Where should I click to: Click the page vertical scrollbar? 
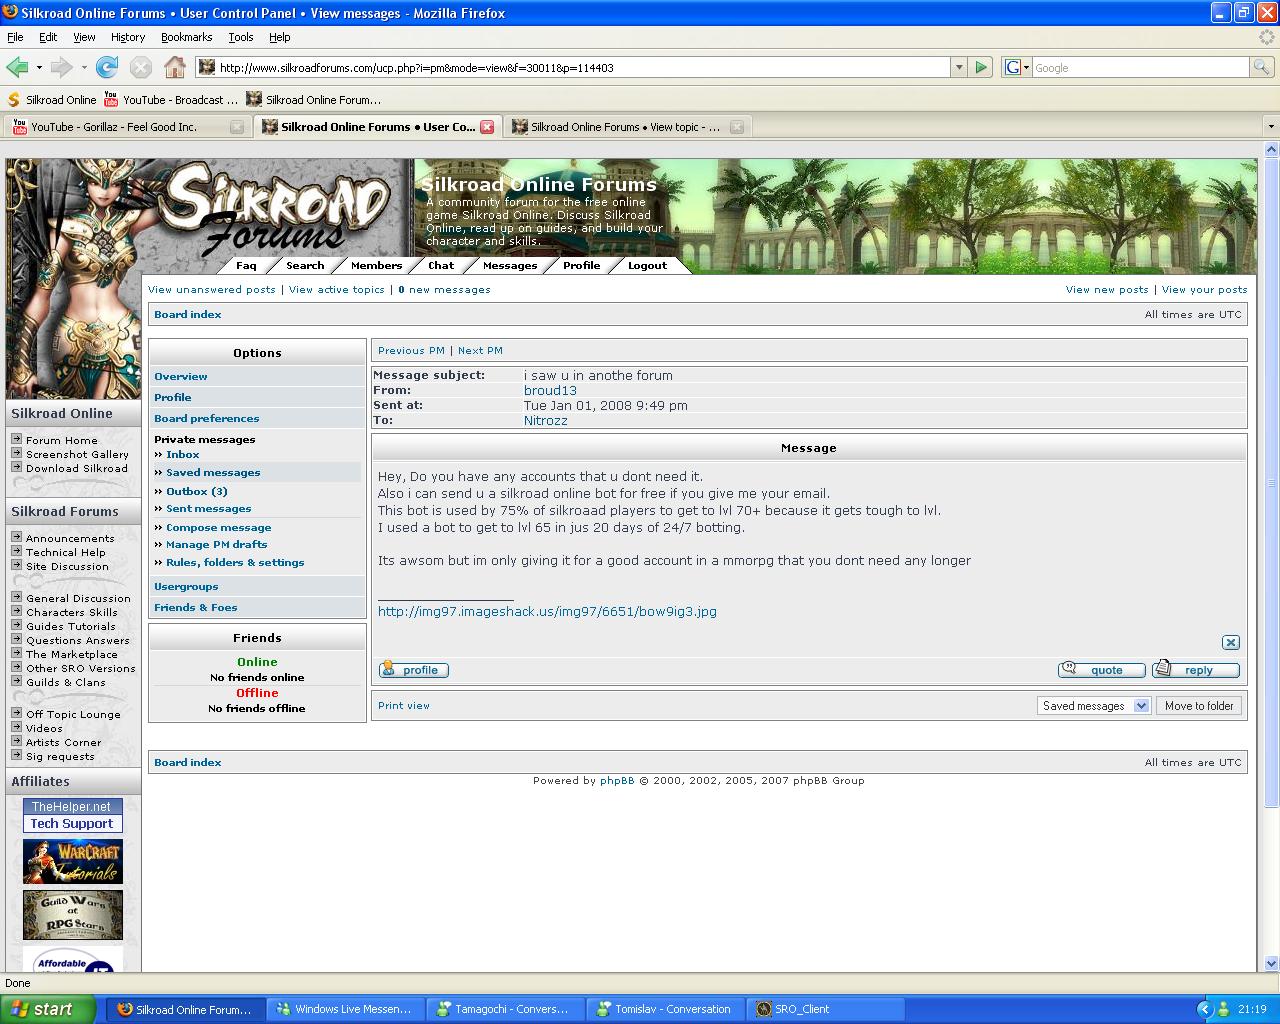pos(1271,500)
